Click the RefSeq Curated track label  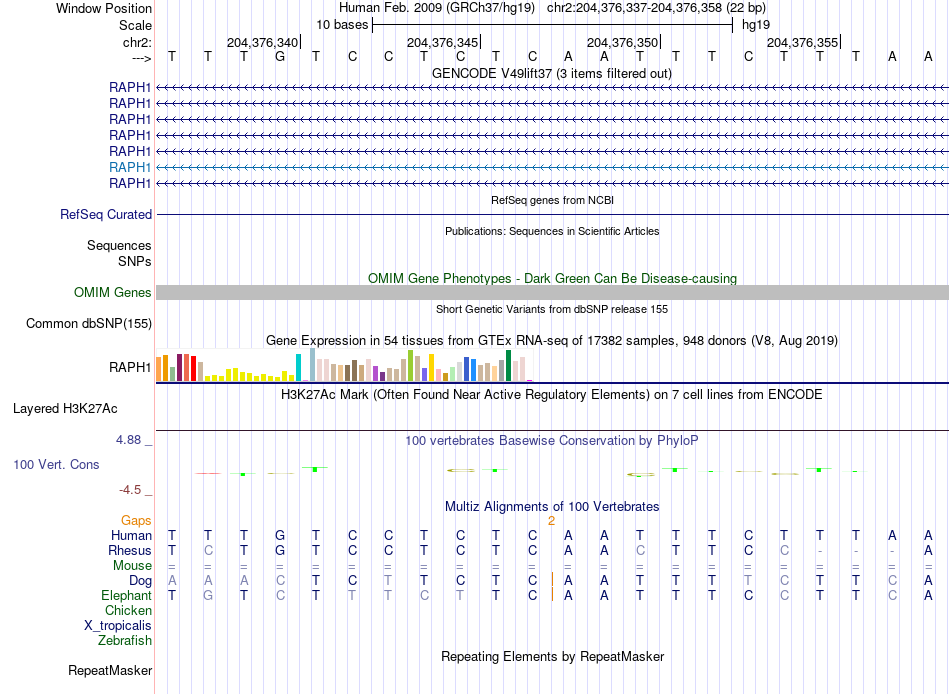click(x=106, y=214)
